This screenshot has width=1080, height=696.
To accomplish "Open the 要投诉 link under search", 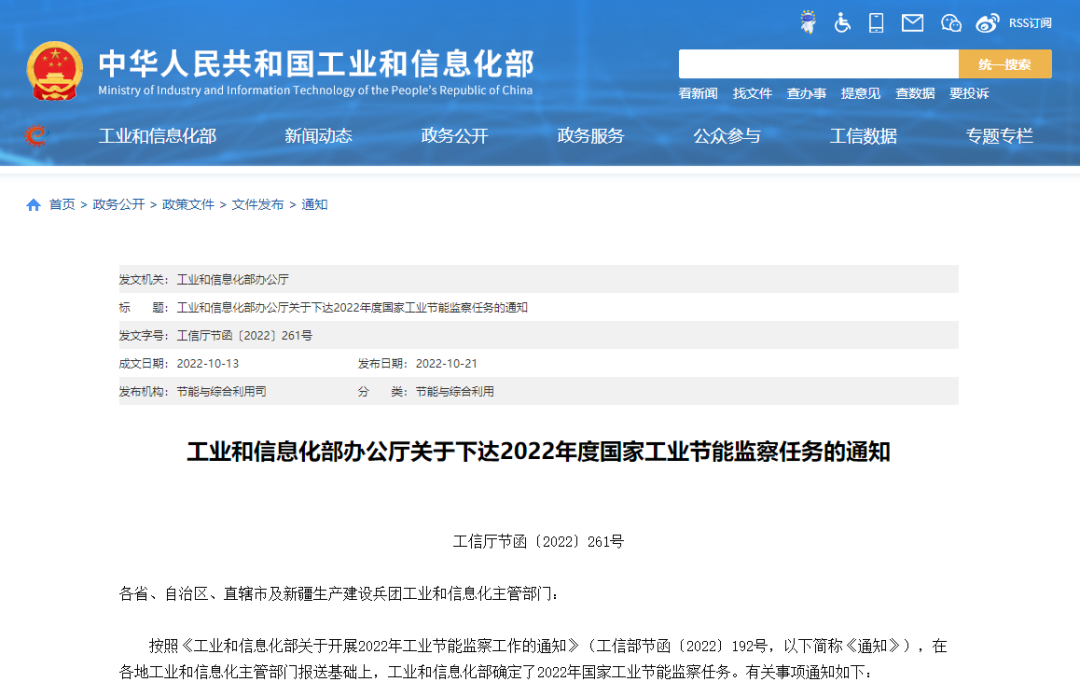I will [x=969, y=93].
